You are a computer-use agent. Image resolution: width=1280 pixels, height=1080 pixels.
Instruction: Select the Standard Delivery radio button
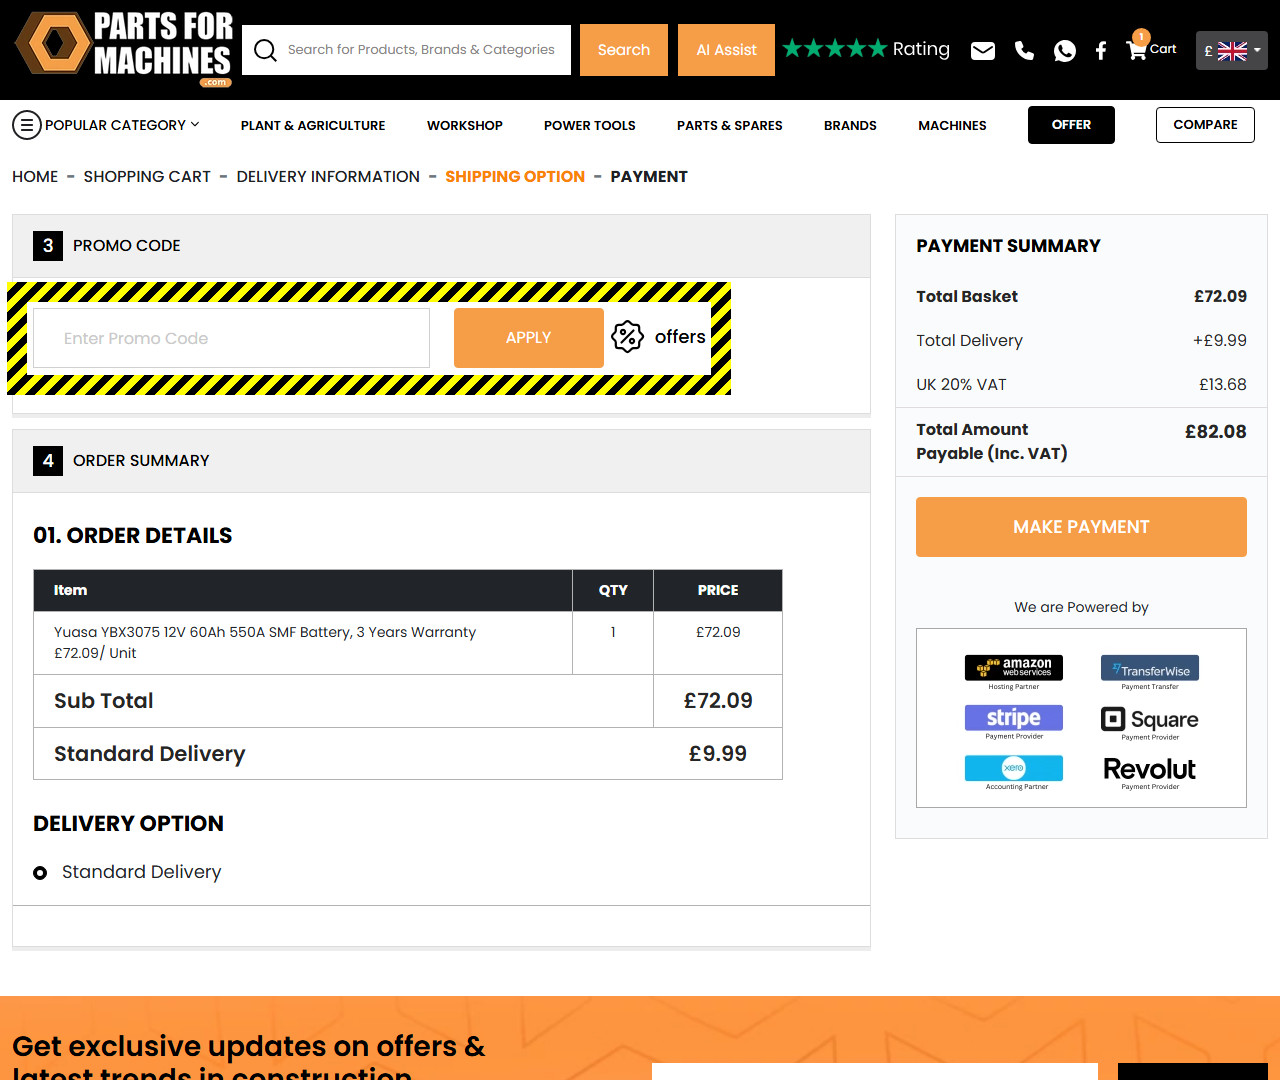(39, 872)
